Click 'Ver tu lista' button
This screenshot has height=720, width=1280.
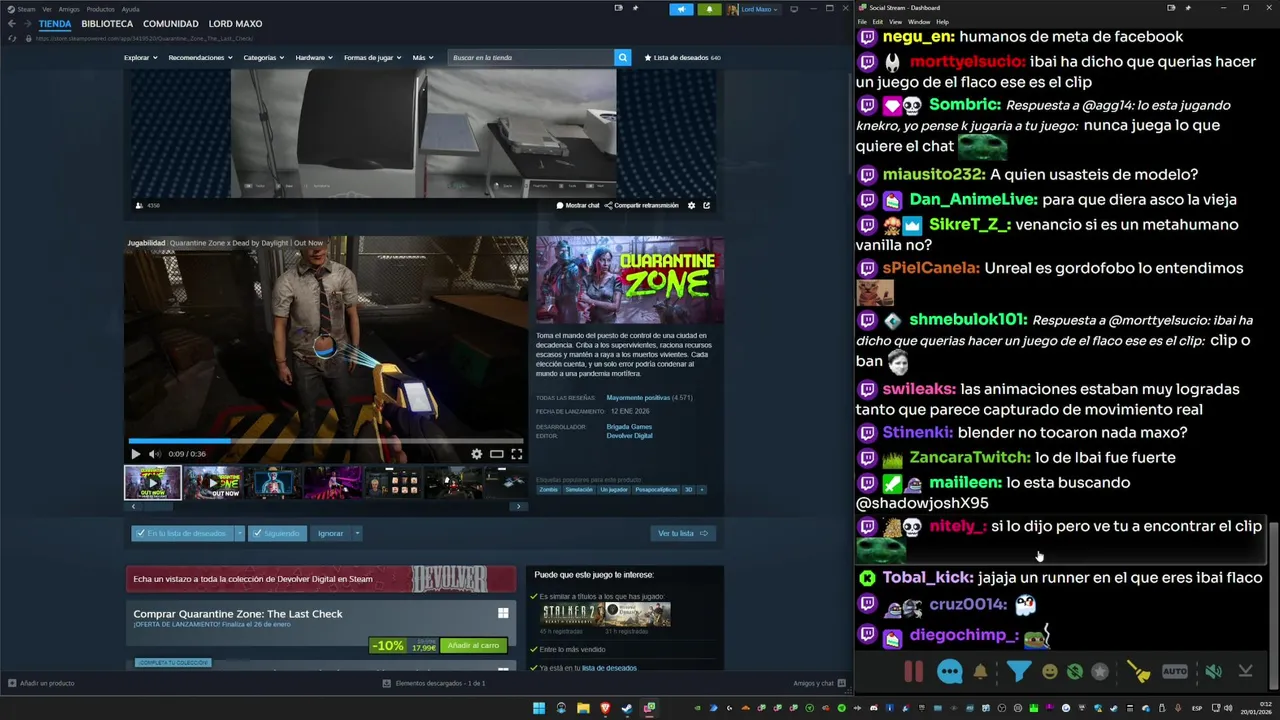click(683, 533)
